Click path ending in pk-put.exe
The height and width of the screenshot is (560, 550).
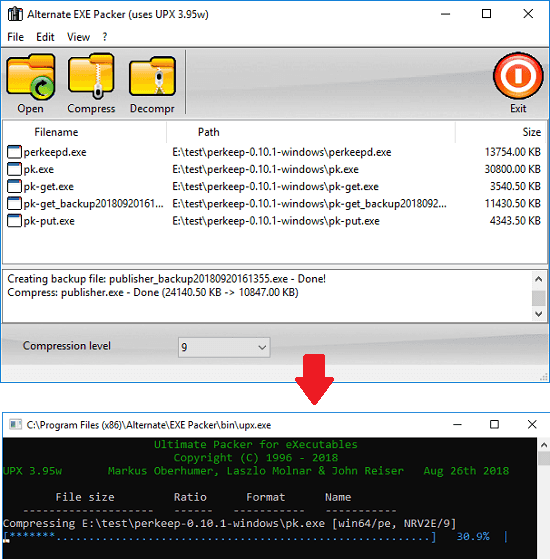[276, 221]
